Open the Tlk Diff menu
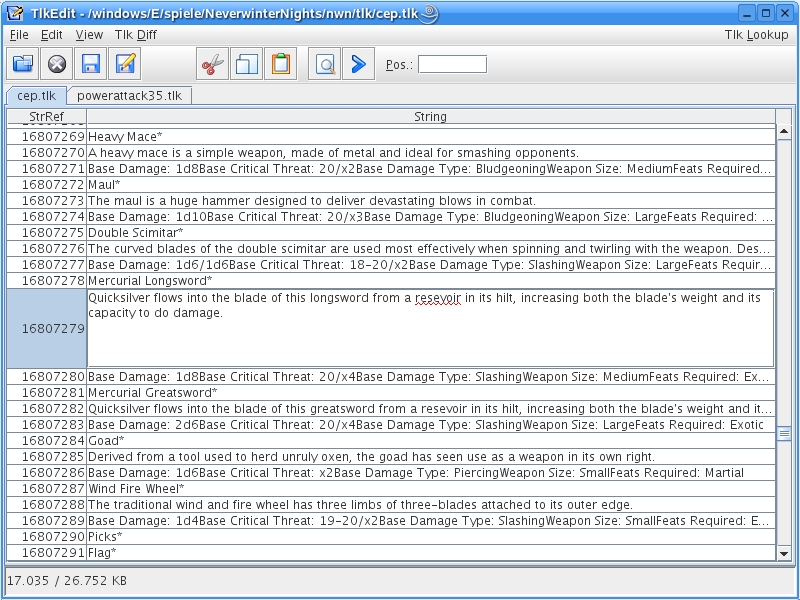The image size is (800, 600). (x=136, y=34)
